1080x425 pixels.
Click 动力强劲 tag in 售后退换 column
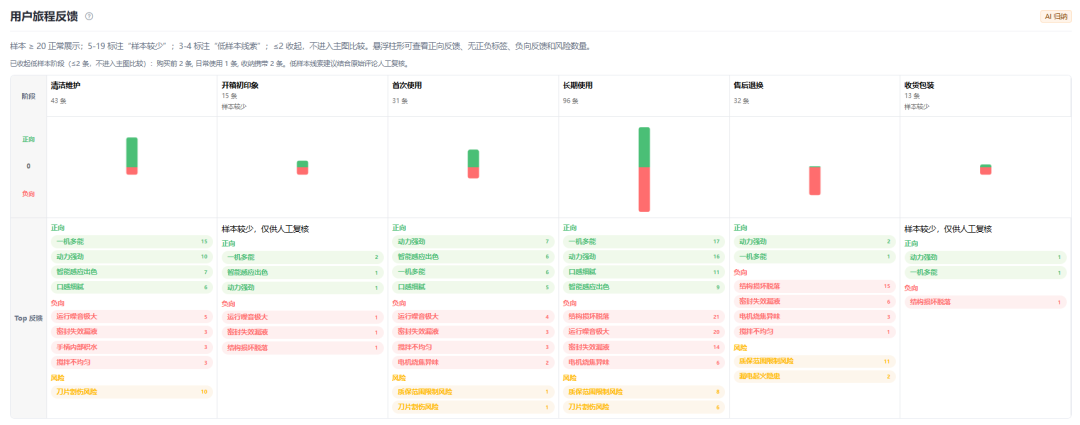(815, 242)
